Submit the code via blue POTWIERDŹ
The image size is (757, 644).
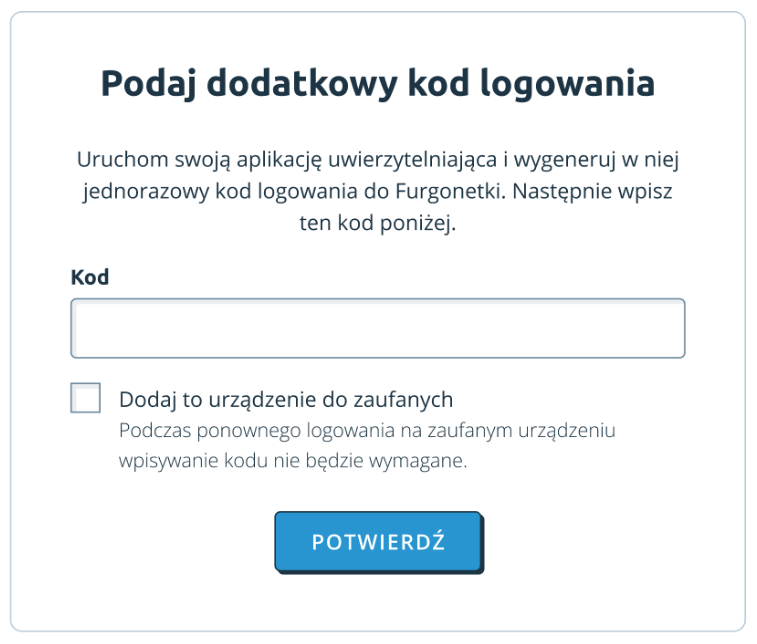(x=378, y=542)
